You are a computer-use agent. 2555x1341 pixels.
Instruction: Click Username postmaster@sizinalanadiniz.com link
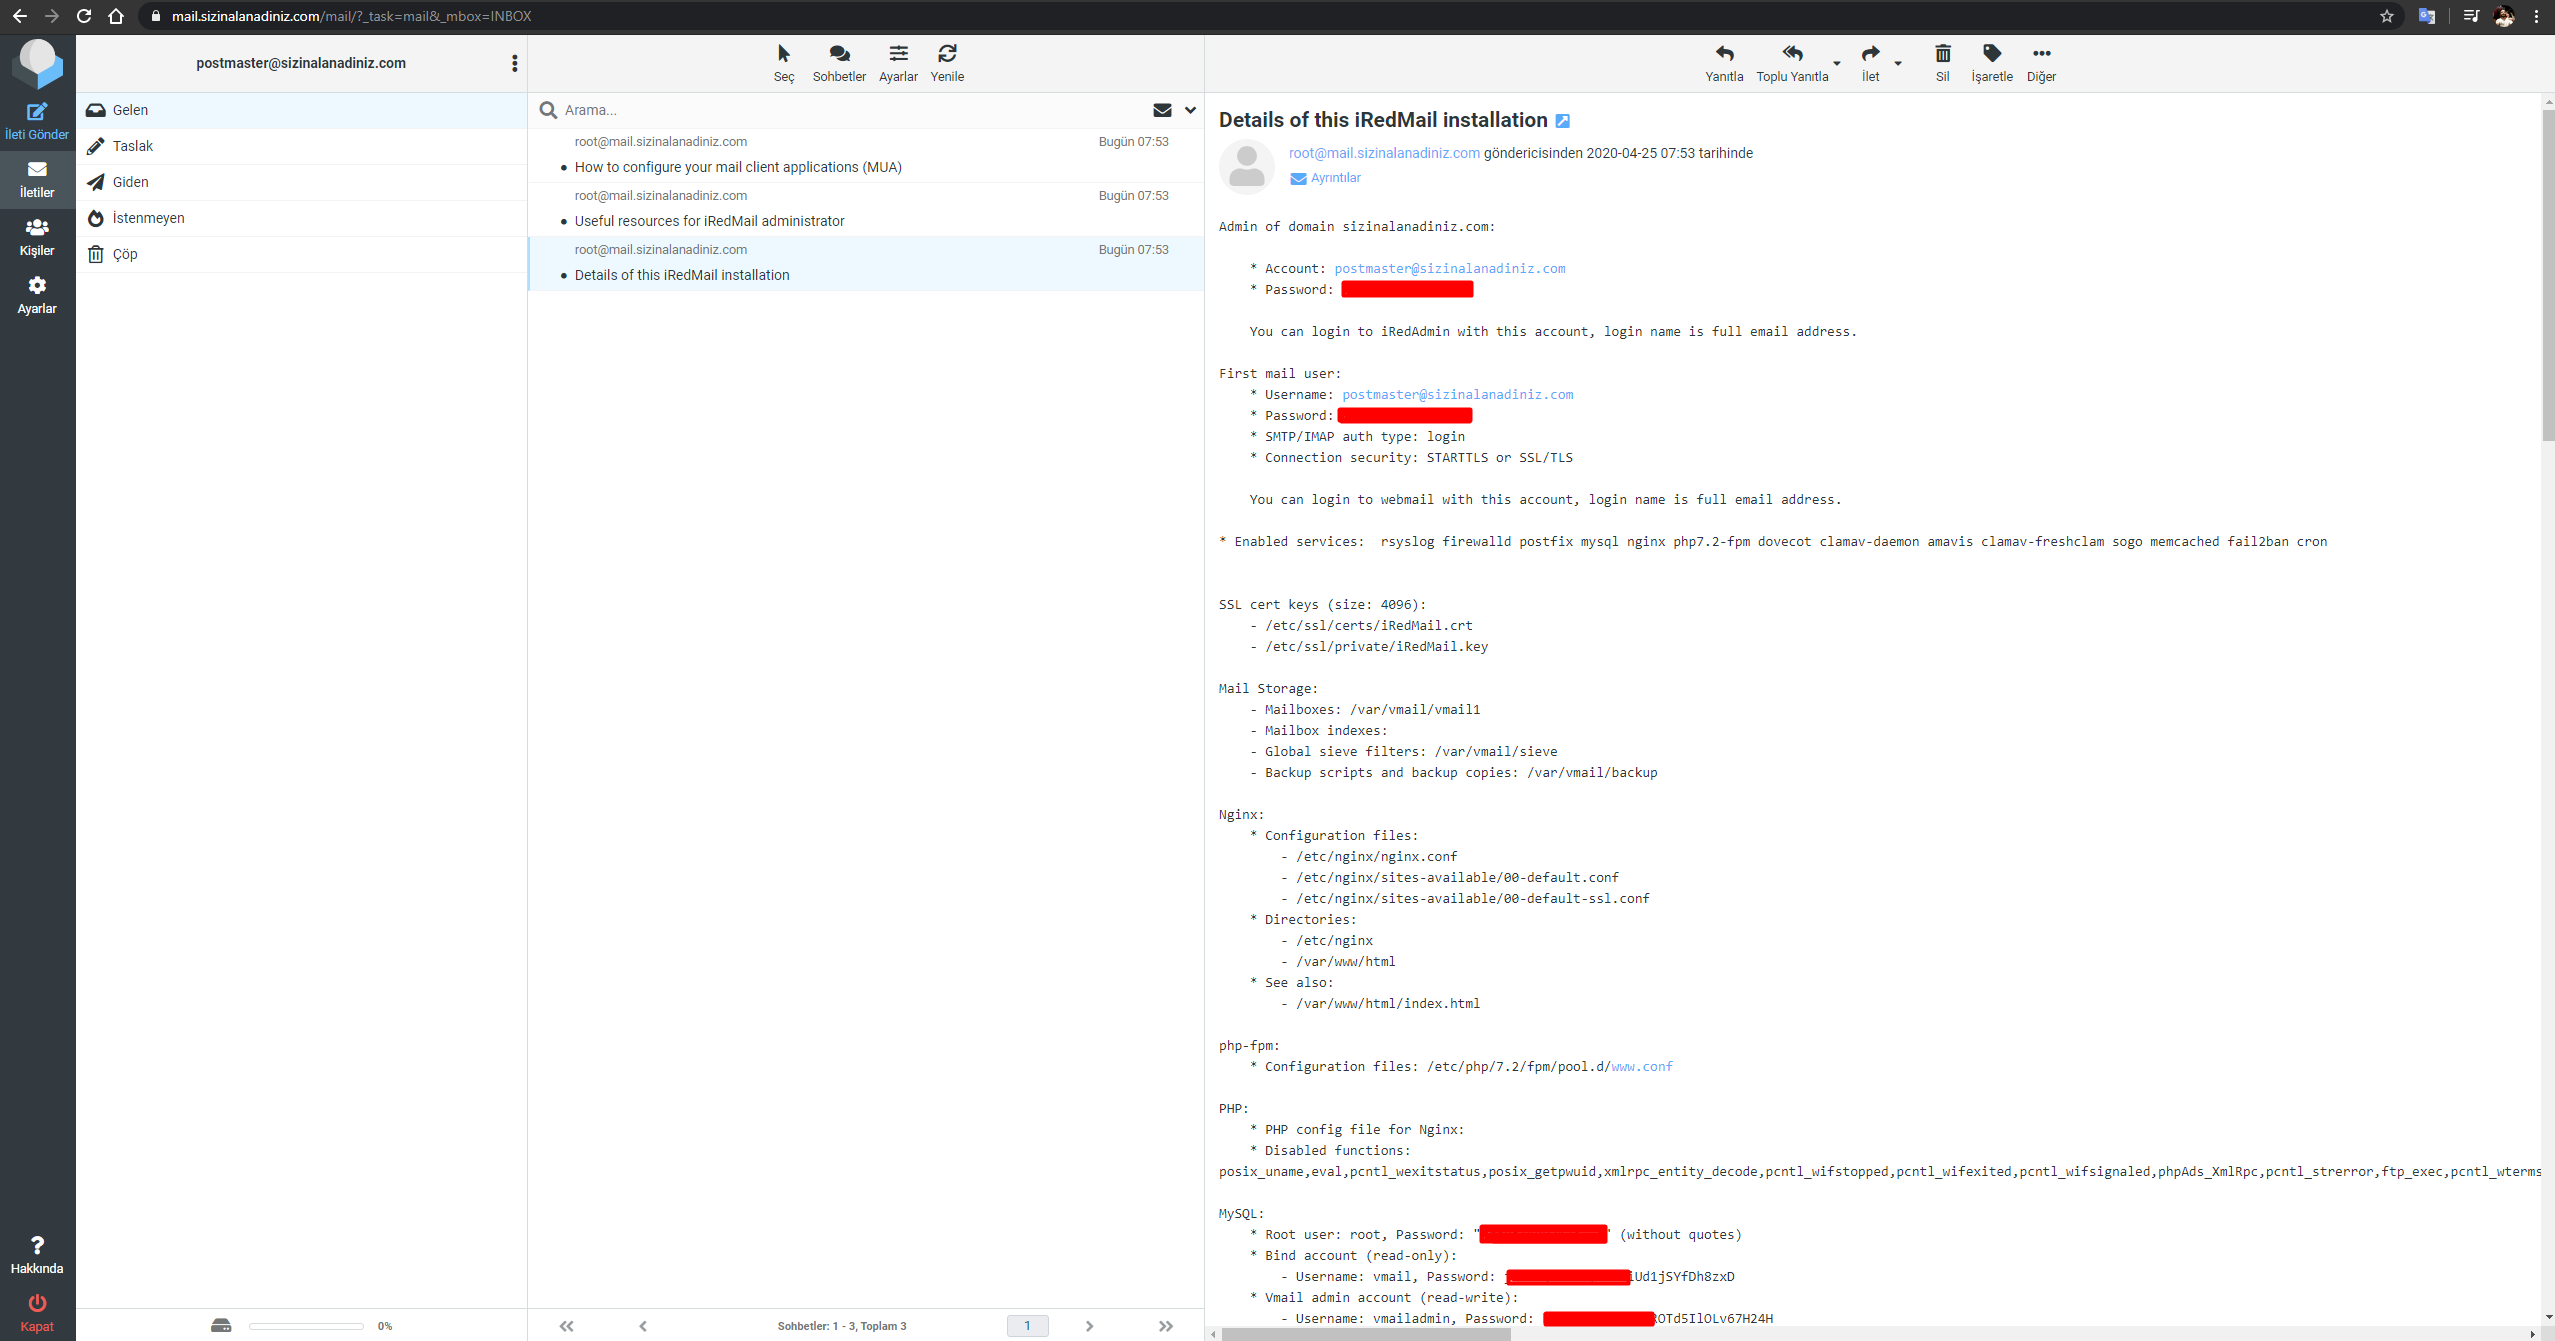[1458, 394]
